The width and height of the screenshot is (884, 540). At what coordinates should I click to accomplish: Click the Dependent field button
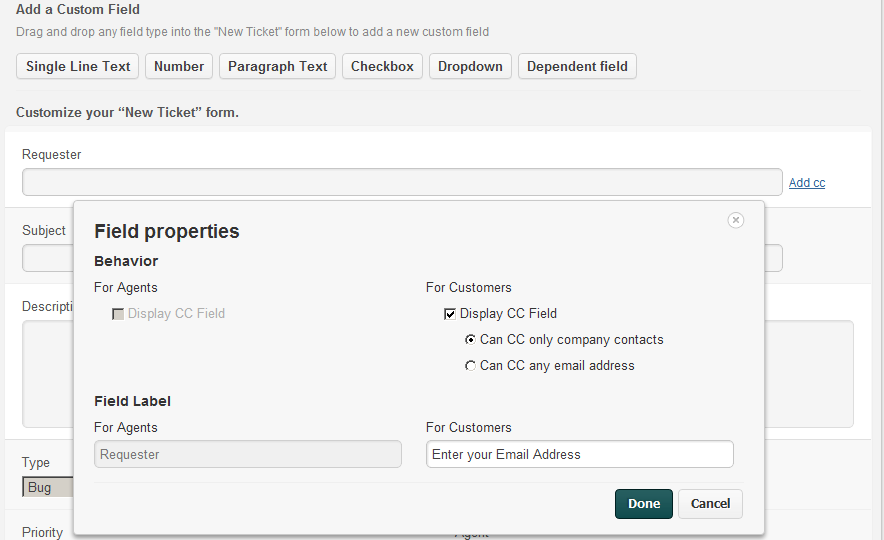coord(577,66)
